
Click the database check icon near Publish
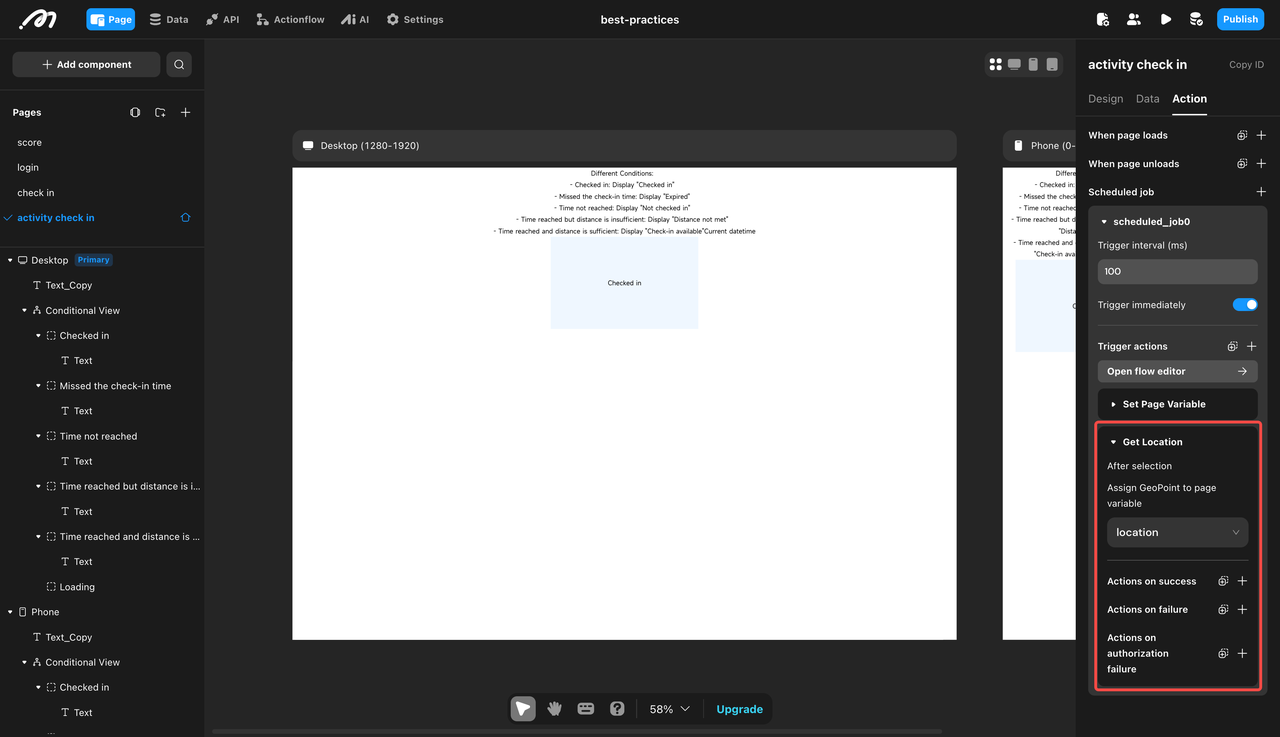[x=1196, y=19]
